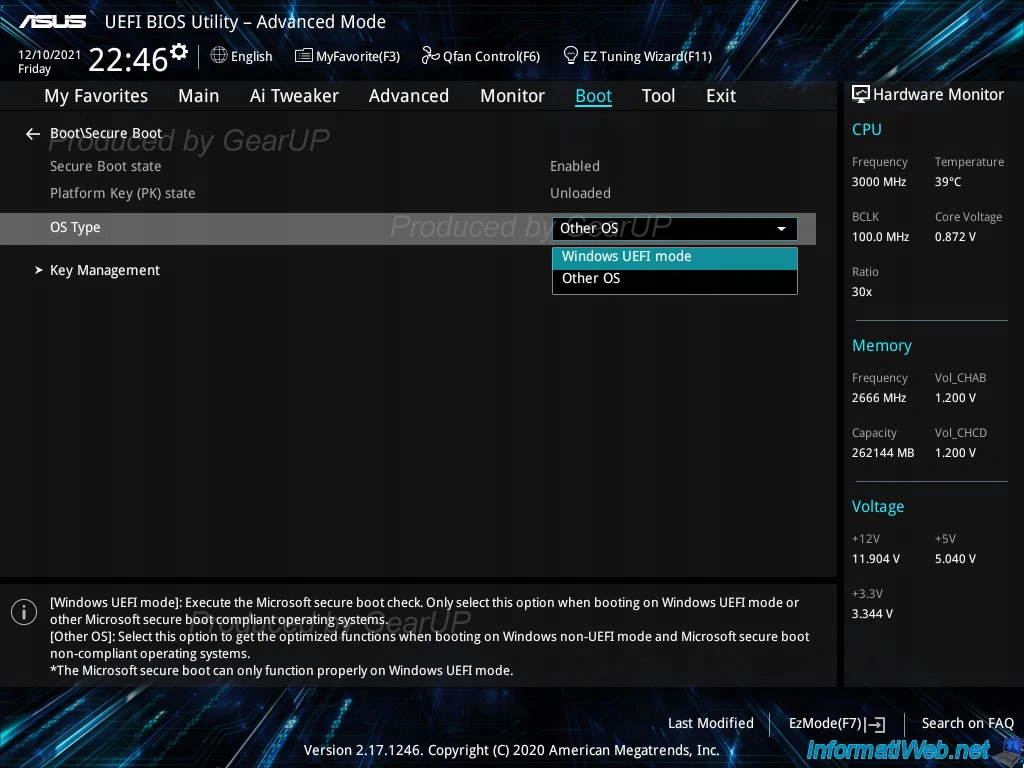Open MyFavorite(F3) menu
1024x768 pixels.
[x=347, y=56]
